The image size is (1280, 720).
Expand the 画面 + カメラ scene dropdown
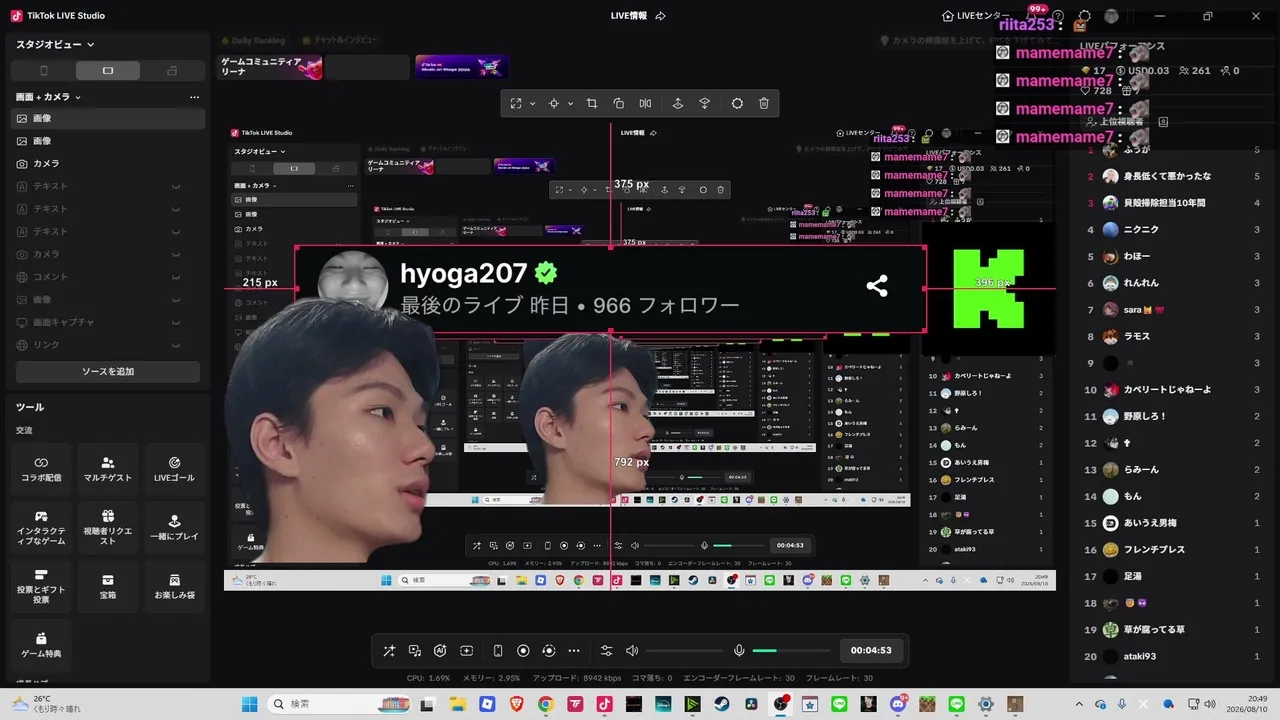(49, 97)
